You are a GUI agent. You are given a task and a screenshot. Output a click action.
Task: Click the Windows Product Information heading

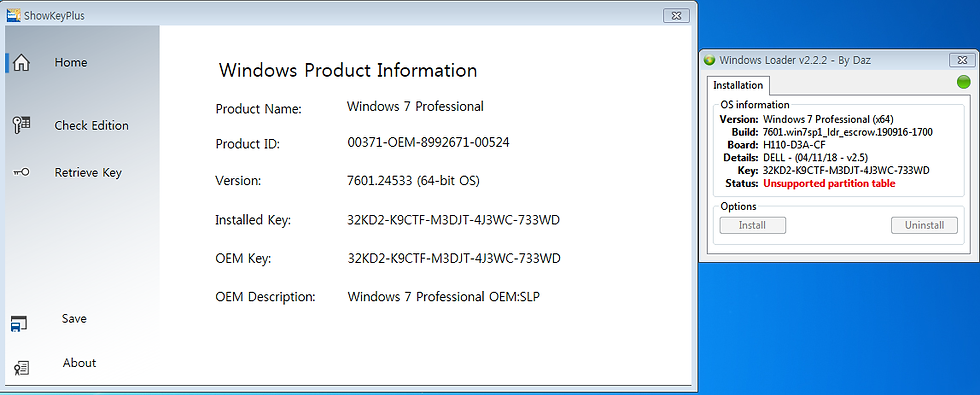pos(348,70)
